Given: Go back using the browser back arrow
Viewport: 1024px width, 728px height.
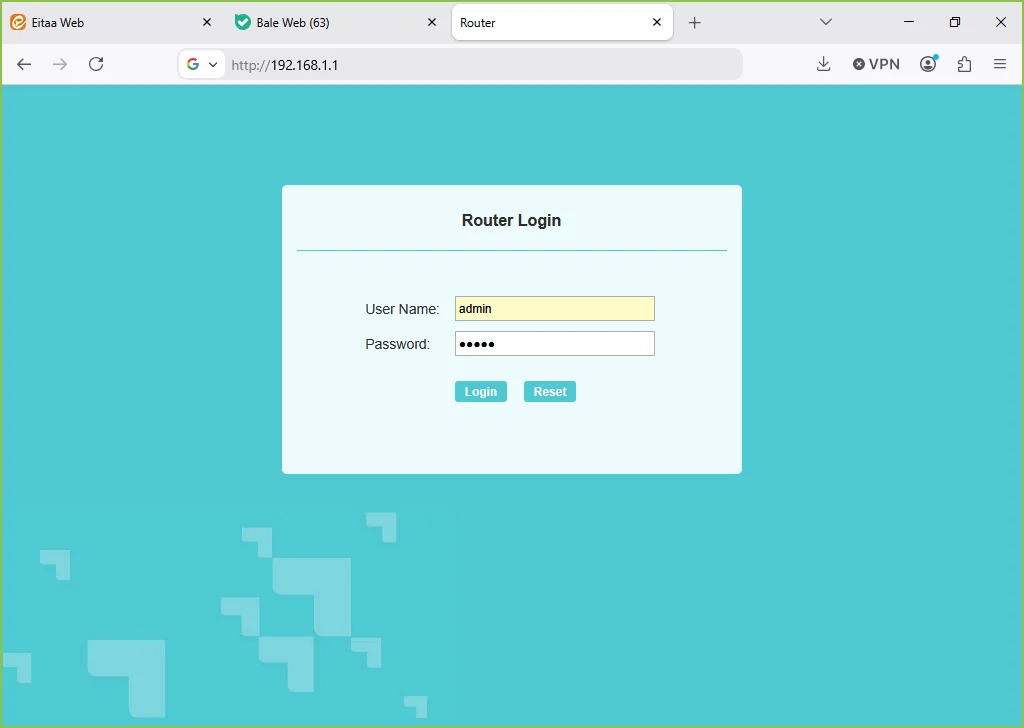Looking at the screenshot, I should [x=24, y=64].
